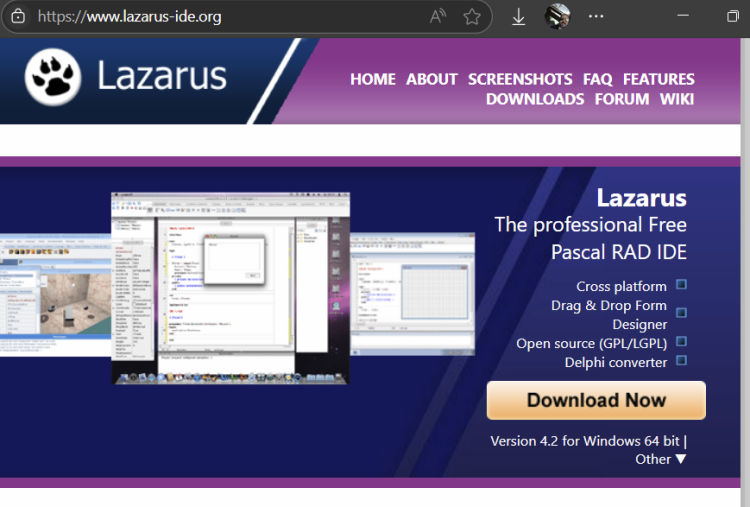The height and width of the screenshot is (507, 750).
Task: Open the user profile avatar
Action: tap(557, 16)
